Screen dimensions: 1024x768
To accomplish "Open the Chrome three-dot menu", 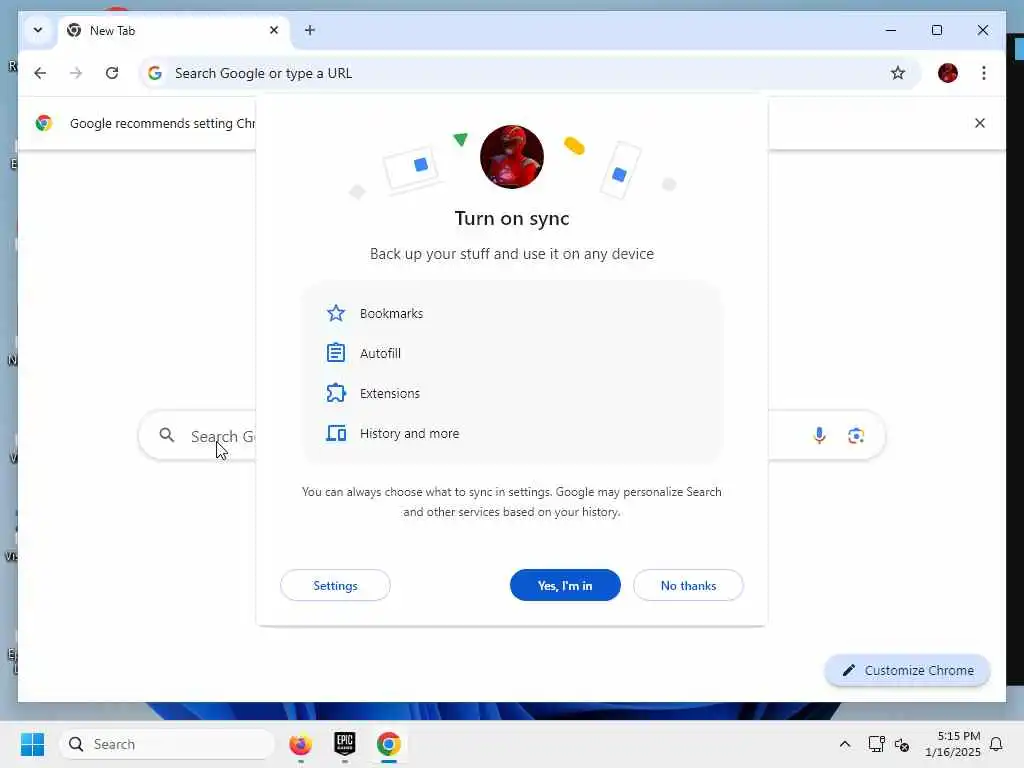I will click(984, 73).
